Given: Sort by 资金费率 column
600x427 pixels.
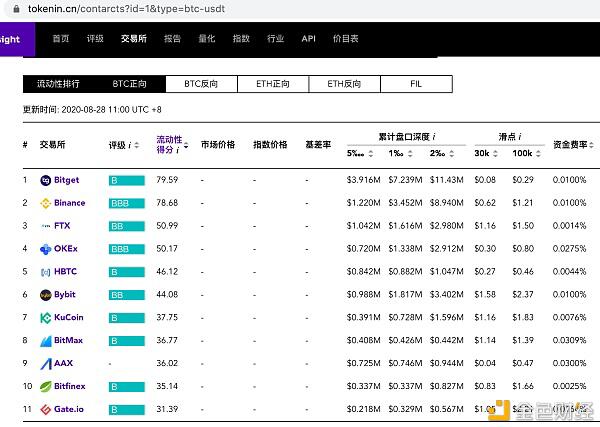Looking at the screenshot, I should 591,145.
